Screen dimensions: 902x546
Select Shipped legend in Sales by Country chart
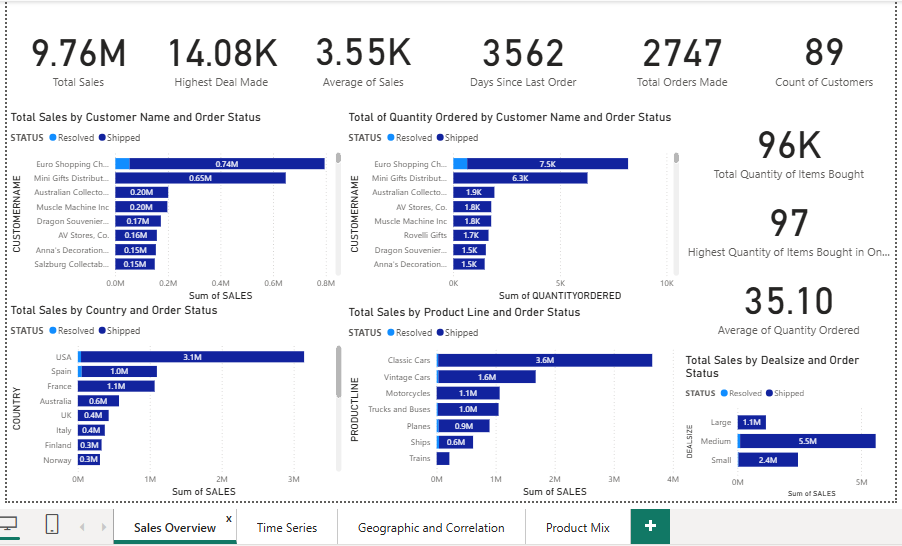pyautogui.click(x=123, y=331)
